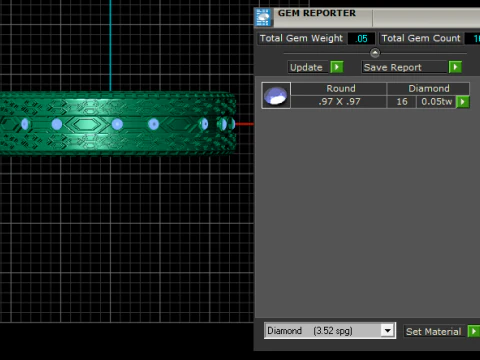The width and height of the screenshot is (480, 360).
Task: Click the gem quantity 16 cell
Action: pos(402,102)
